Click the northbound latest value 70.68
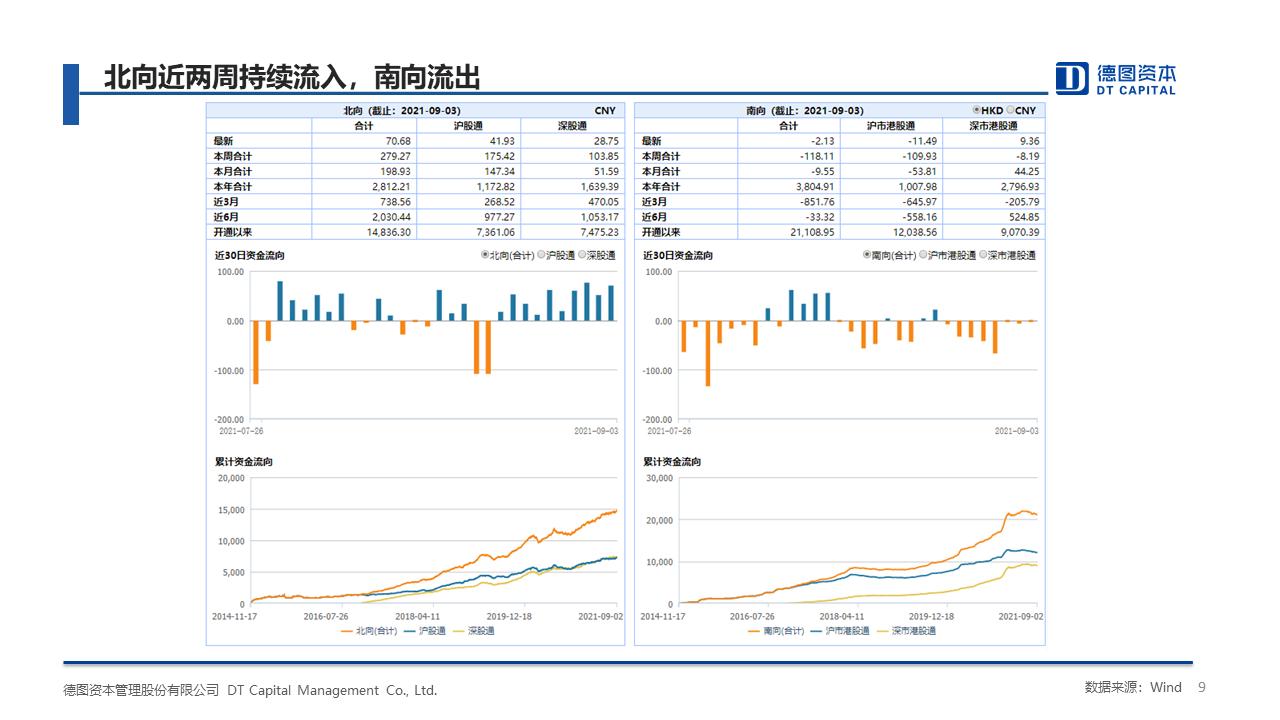The image size is (1280, 720). pos(398,141)
